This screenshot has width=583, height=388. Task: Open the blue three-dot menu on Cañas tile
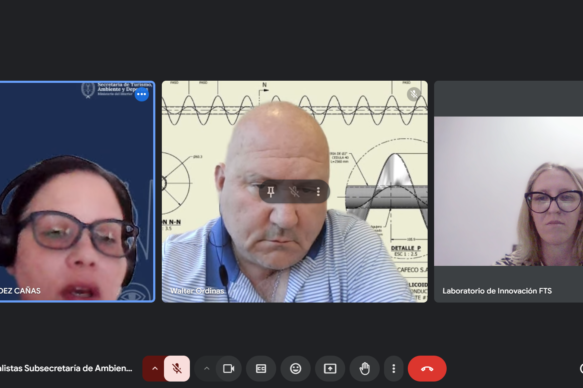[x=141, y=94]
